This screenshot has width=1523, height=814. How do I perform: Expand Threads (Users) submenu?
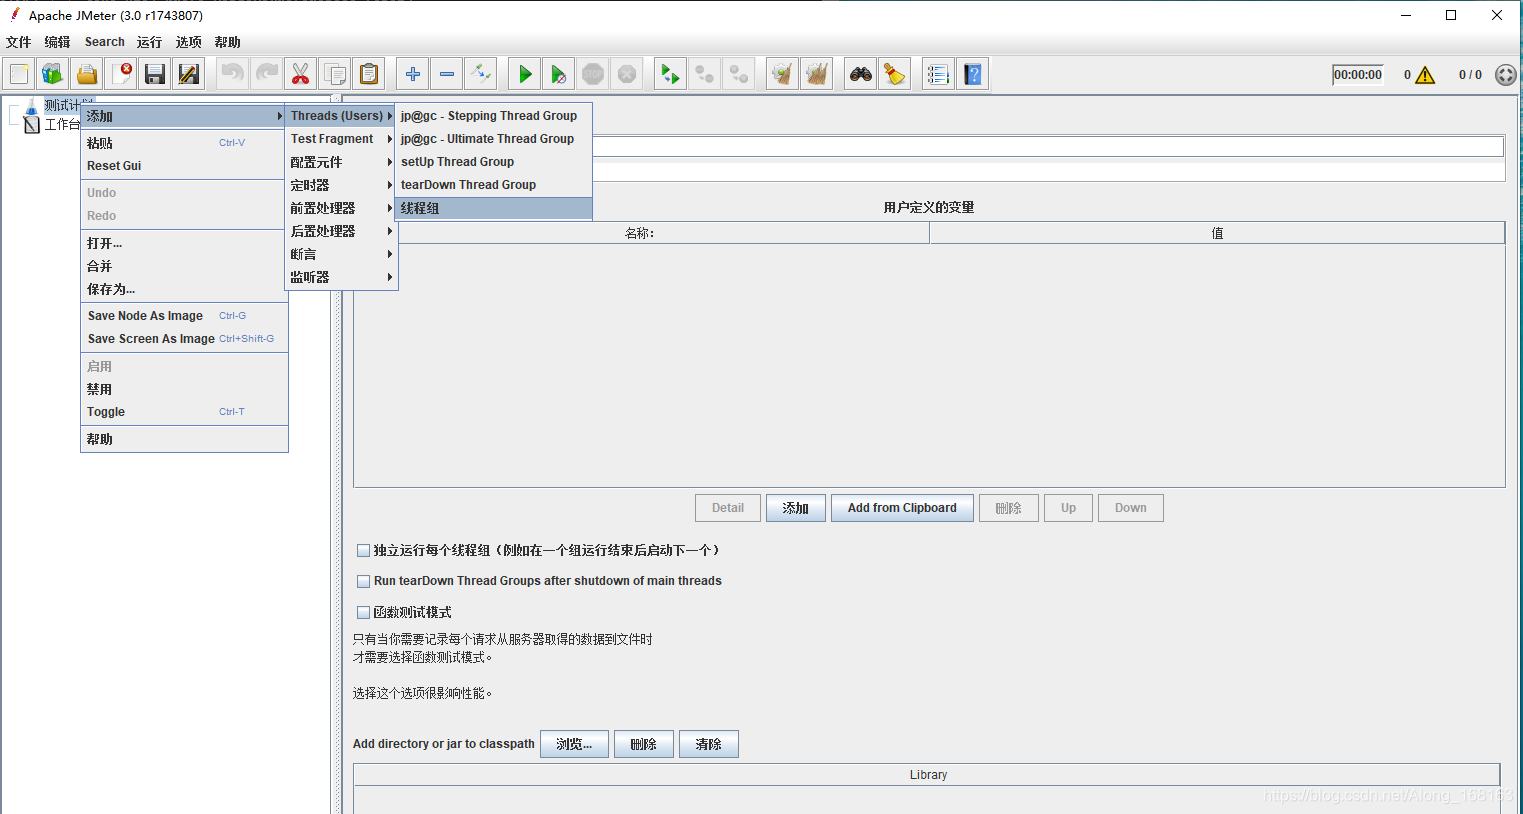[x=340, y=116]
